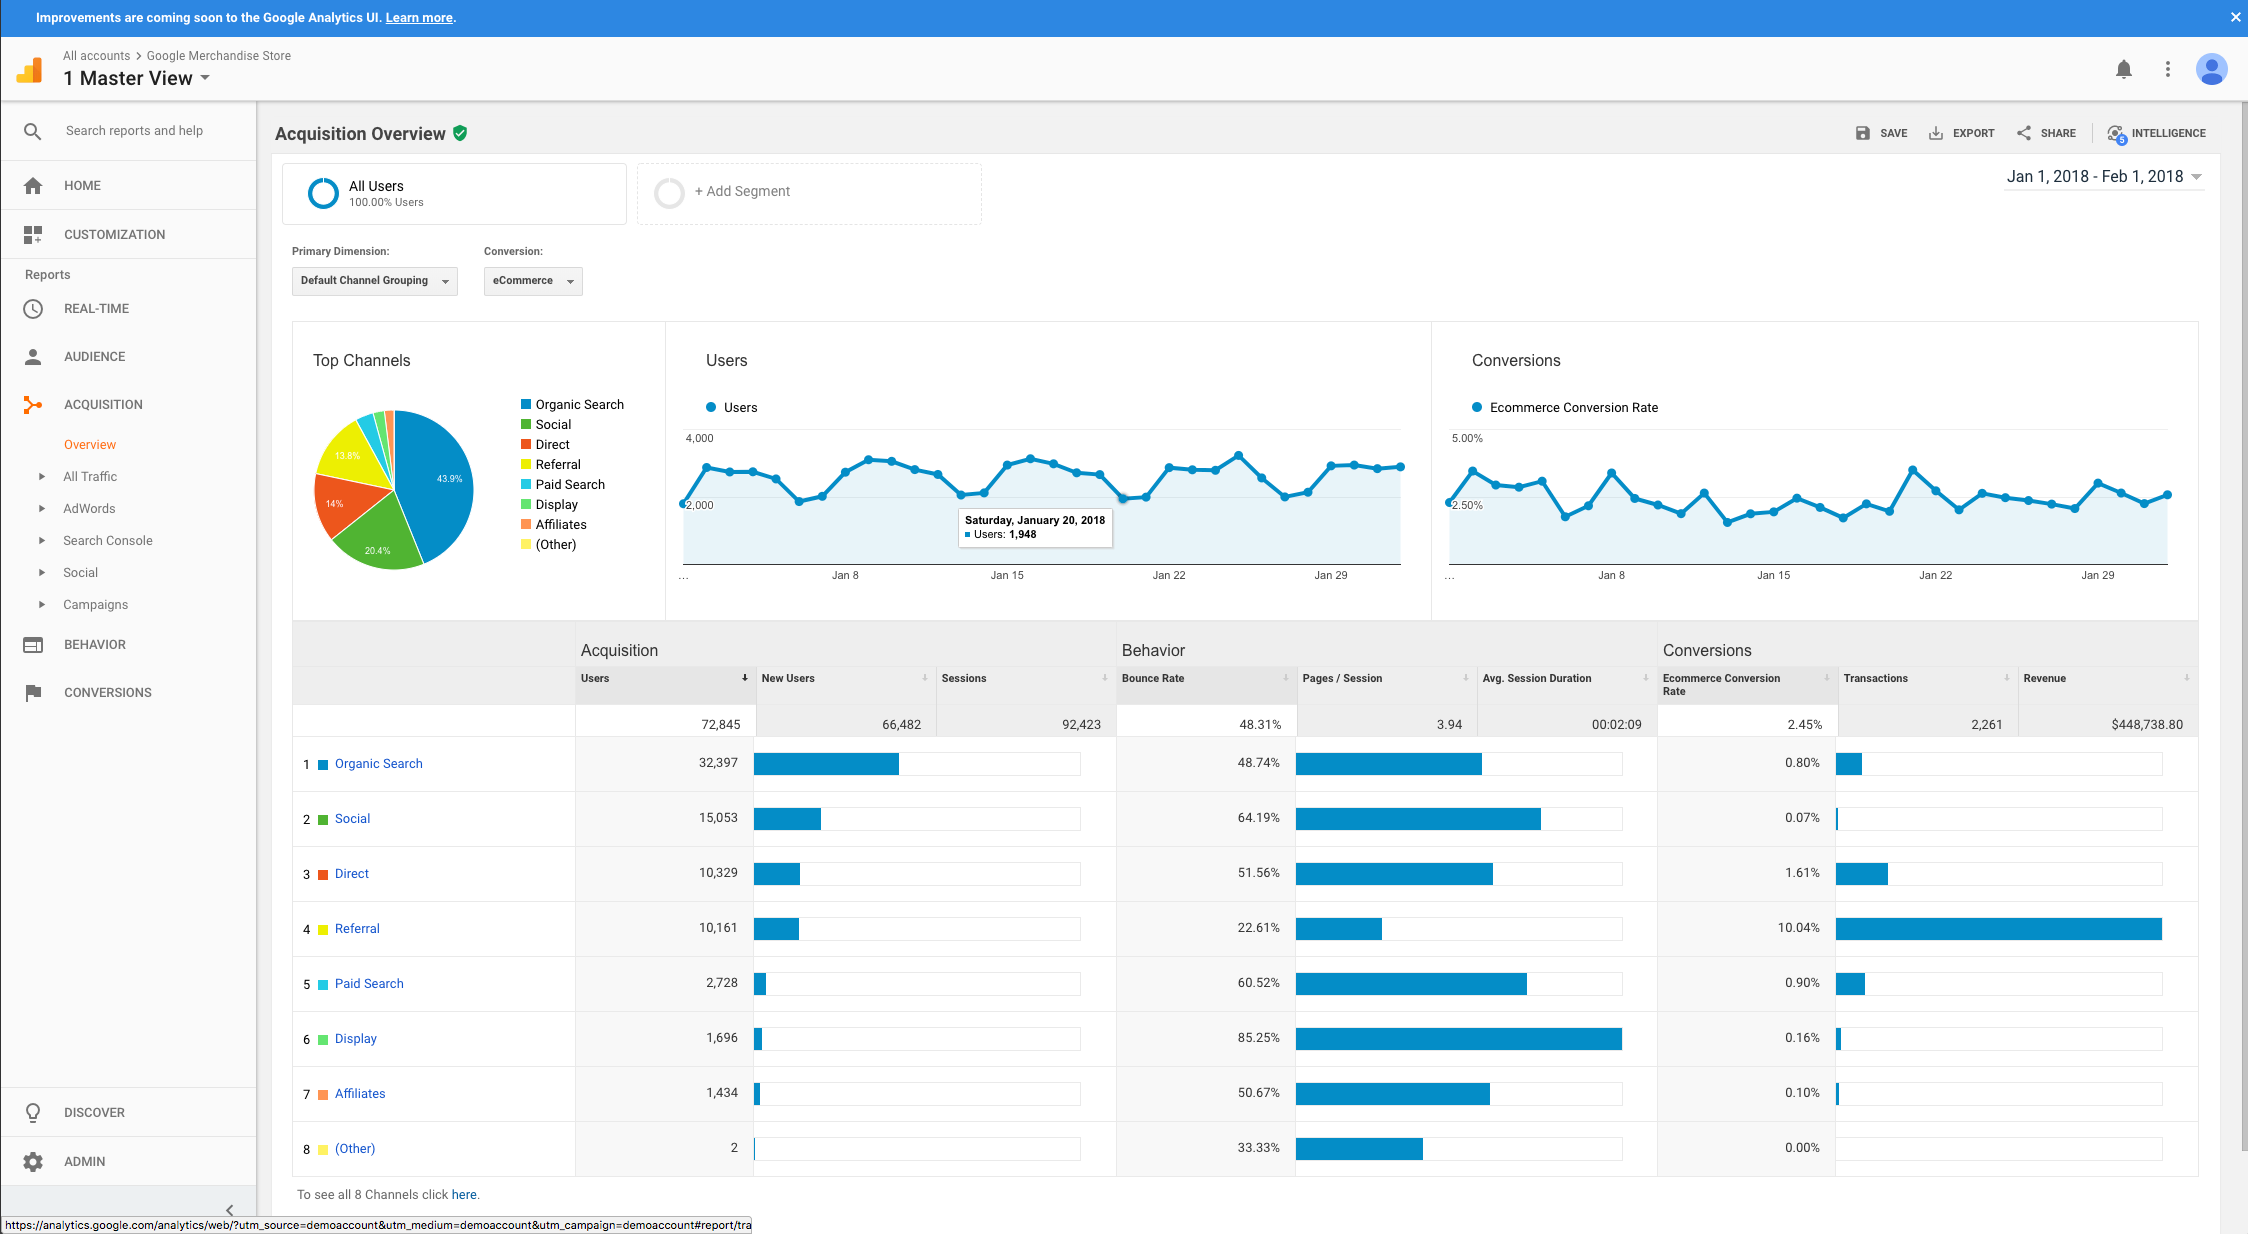Click the Admin settings icon
Image resolution: width=2248 pixels, height=1234 pixels.
[32, 1161]
